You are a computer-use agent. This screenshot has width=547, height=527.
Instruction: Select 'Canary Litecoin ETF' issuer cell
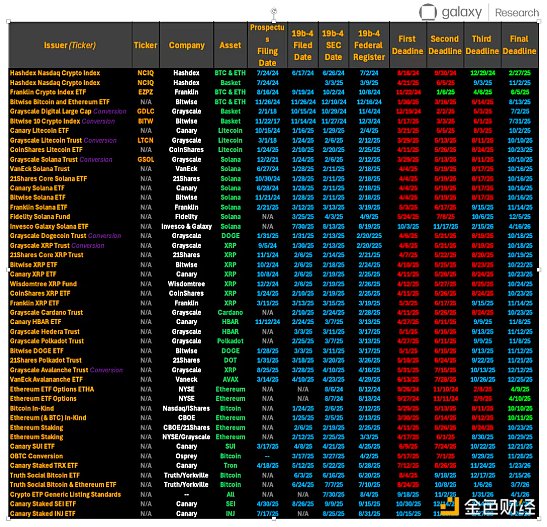pos(39,130)
